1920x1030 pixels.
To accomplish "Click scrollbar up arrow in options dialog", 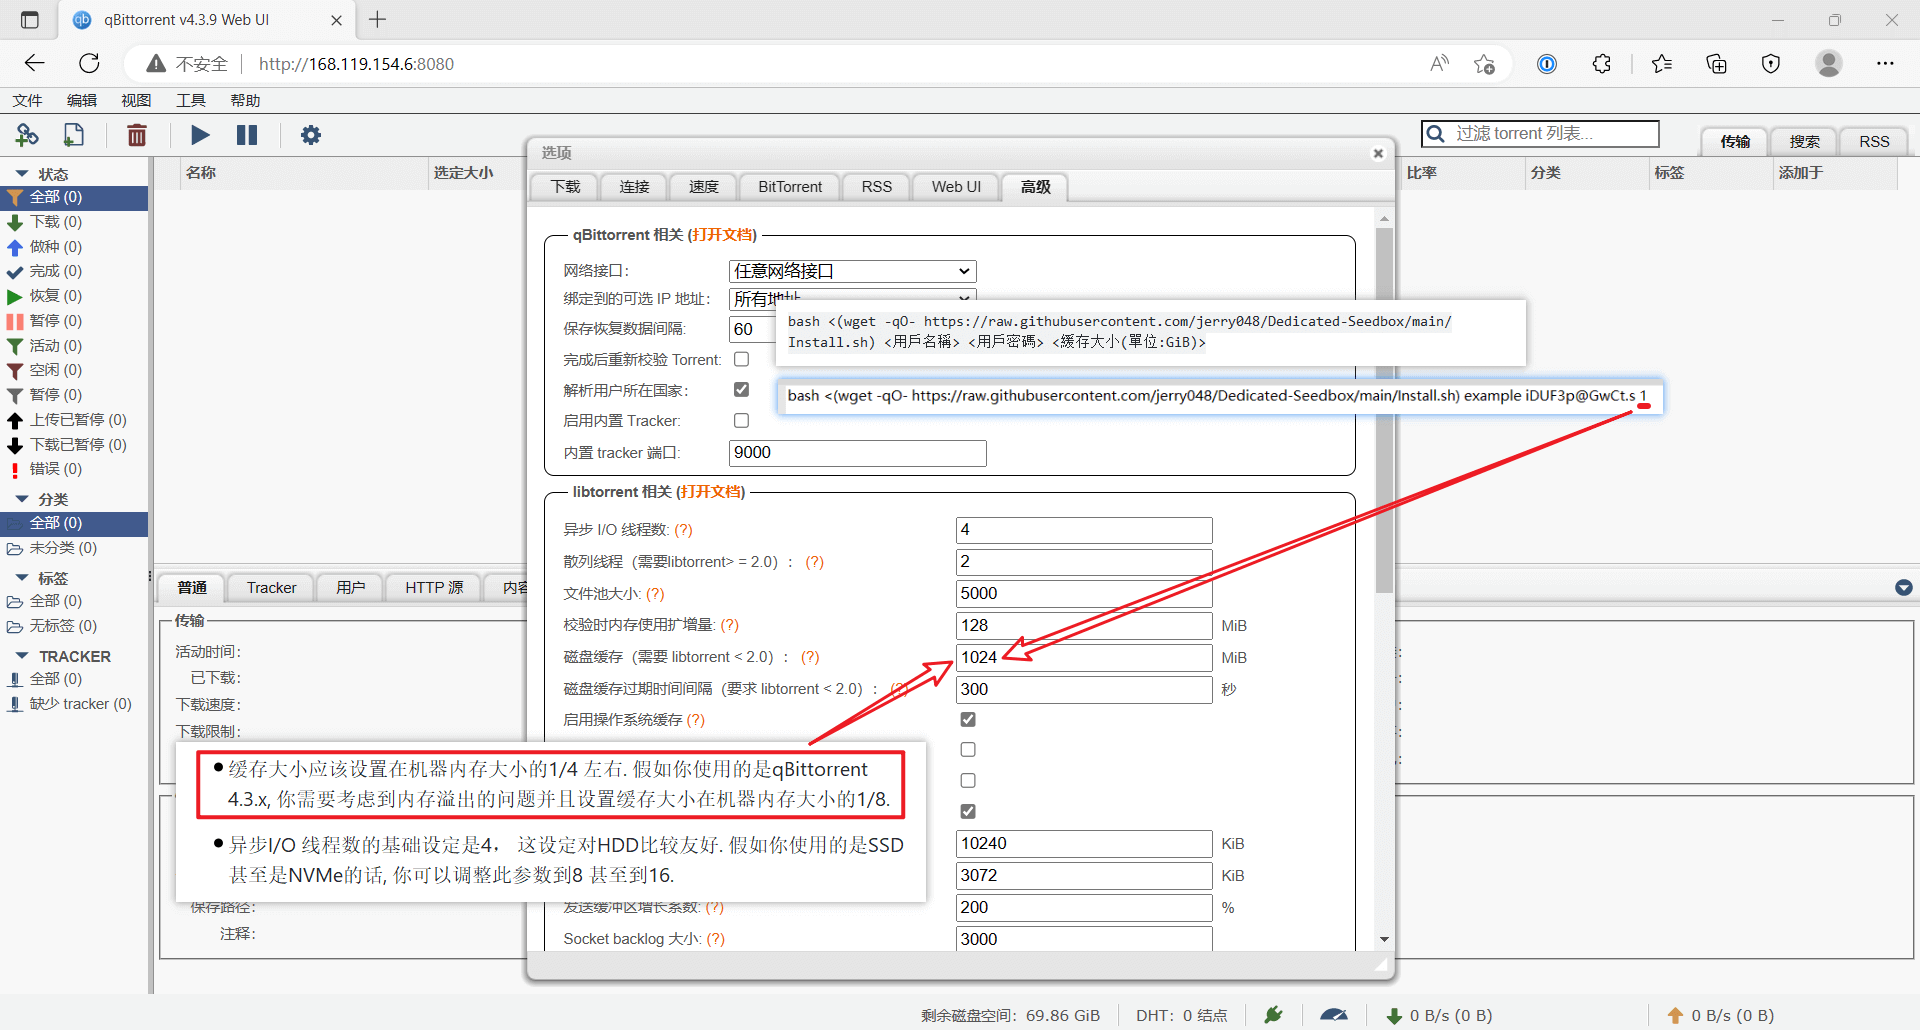I will pyautogui.click(x=1384, y=218).
